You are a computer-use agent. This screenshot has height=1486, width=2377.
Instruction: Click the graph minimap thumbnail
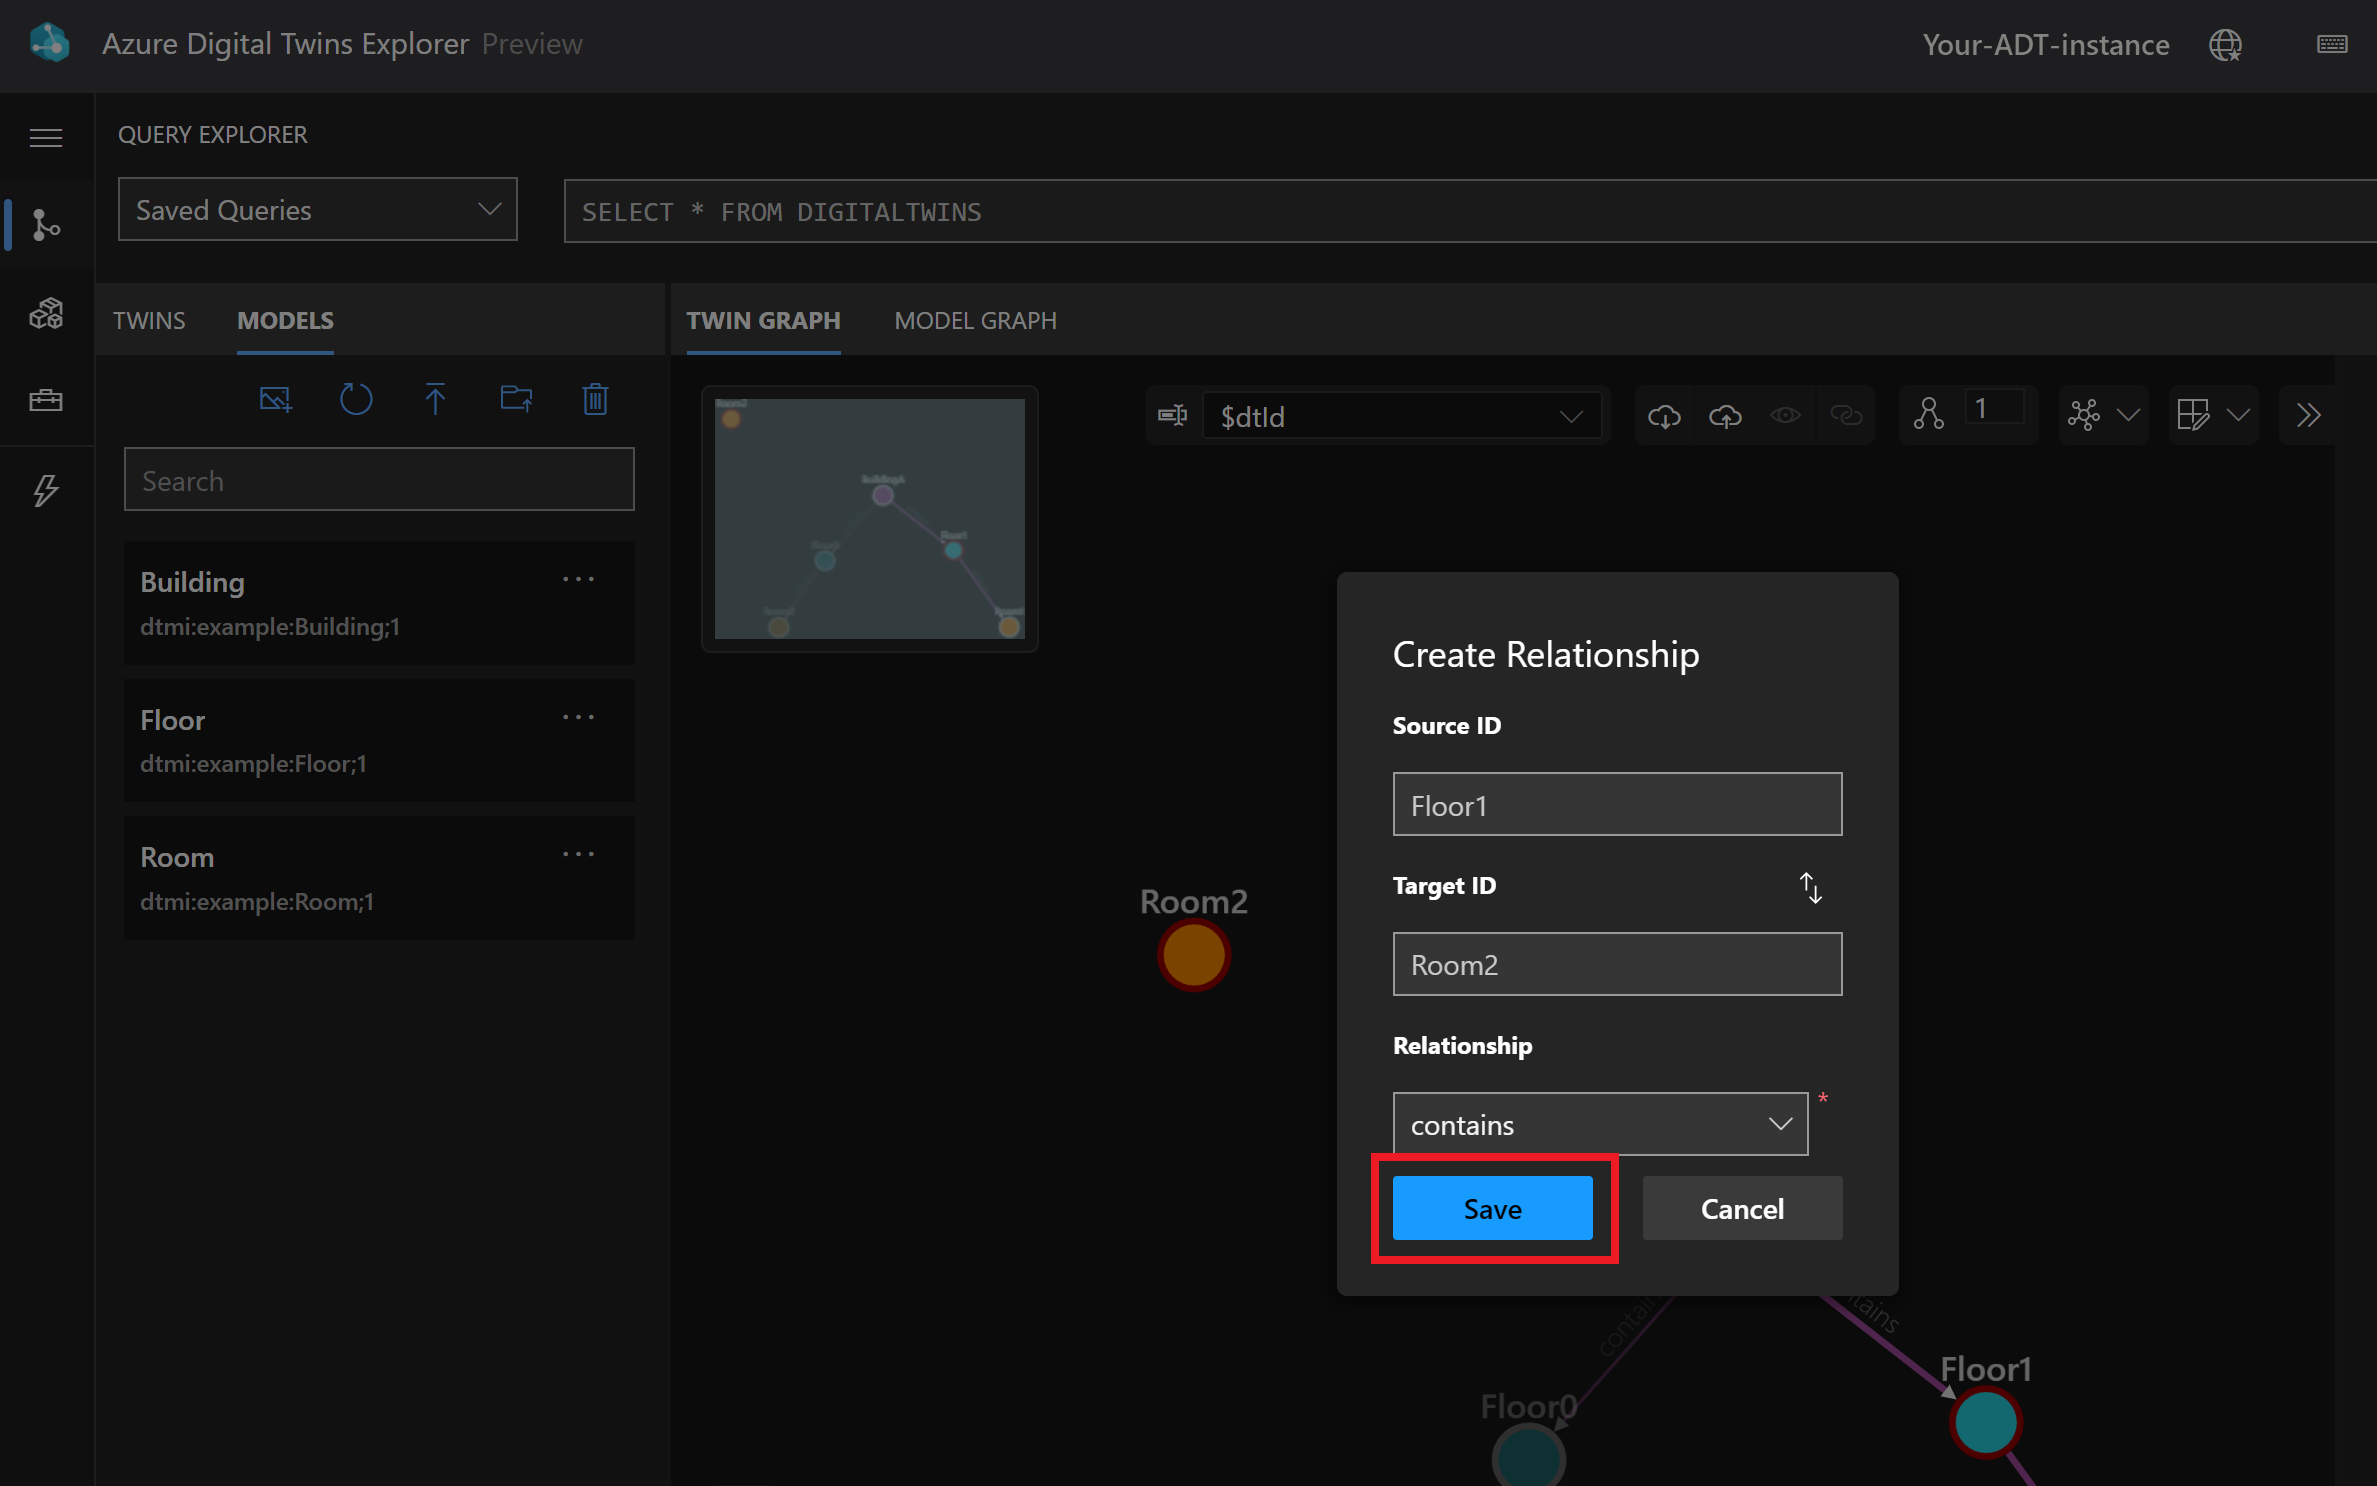point(869,519)
